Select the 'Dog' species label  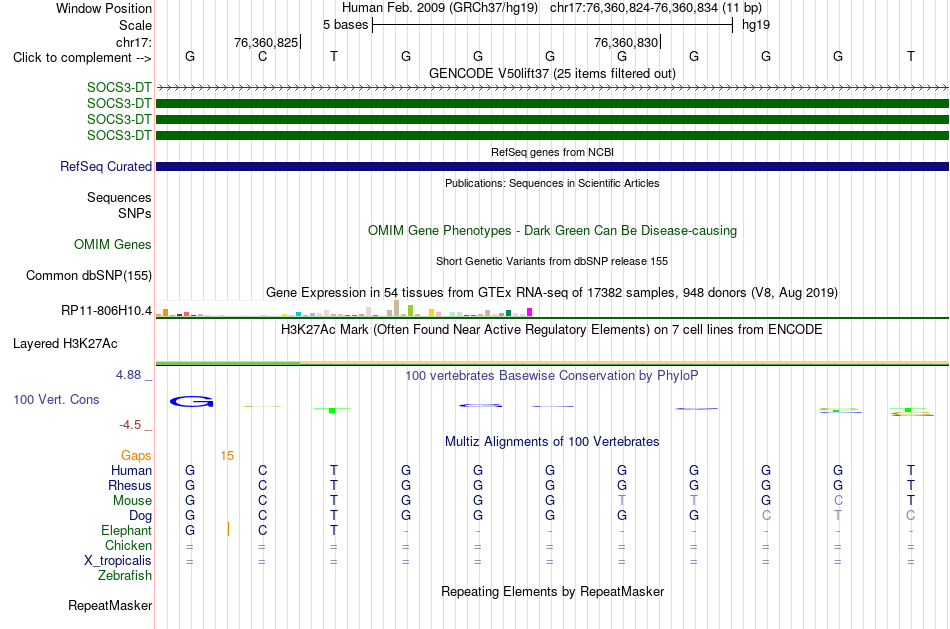pyautogui.click(x=141, y=516)
